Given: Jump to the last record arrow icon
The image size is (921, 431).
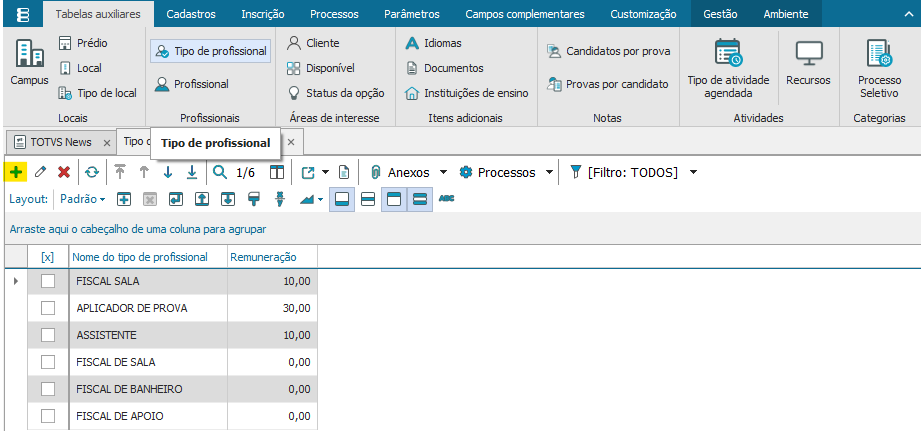Looking at the screenshot, I should 192,172.
